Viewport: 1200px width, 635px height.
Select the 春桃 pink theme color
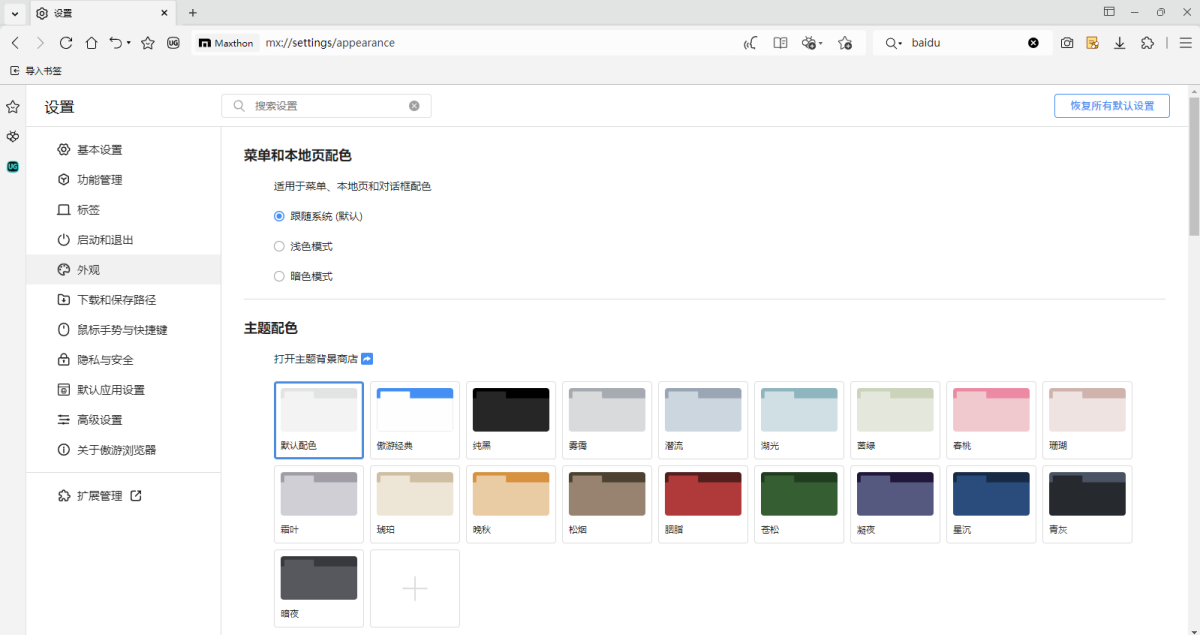[x=991, y=420]
